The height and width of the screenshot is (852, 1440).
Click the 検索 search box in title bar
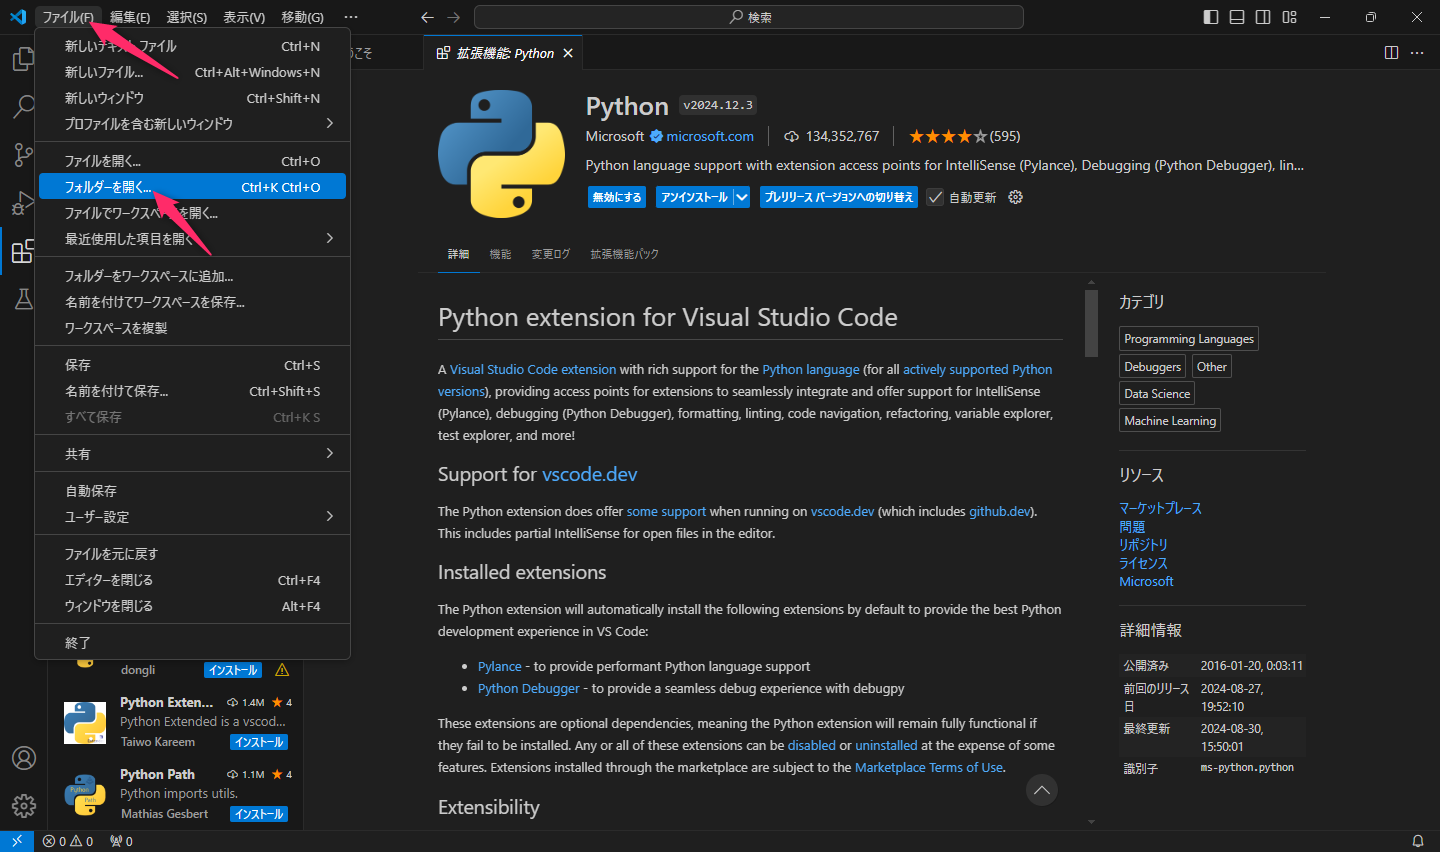[749, 16]
